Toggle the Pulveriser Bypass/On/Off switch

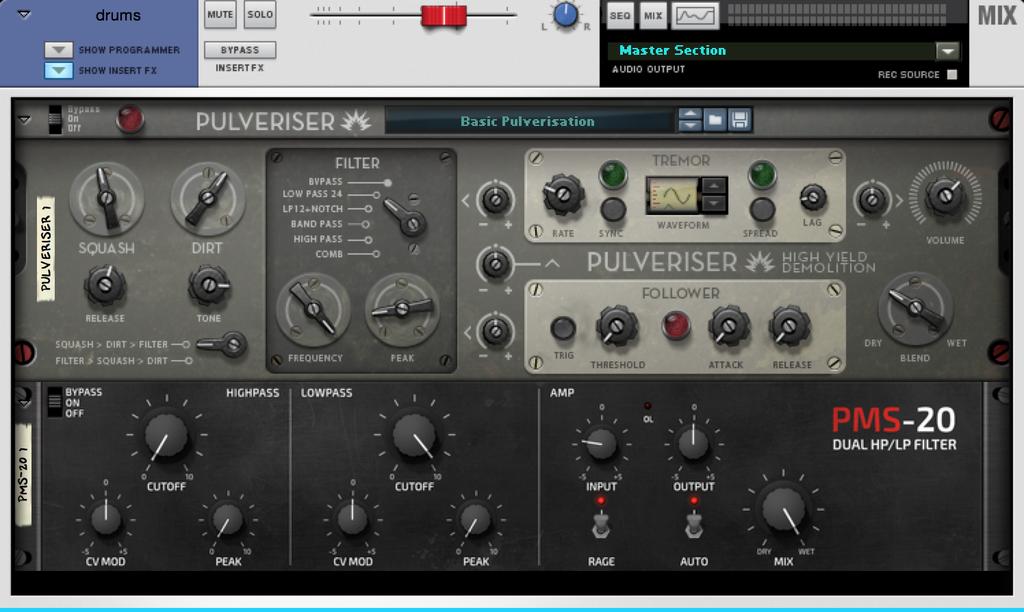click(55, 119)
